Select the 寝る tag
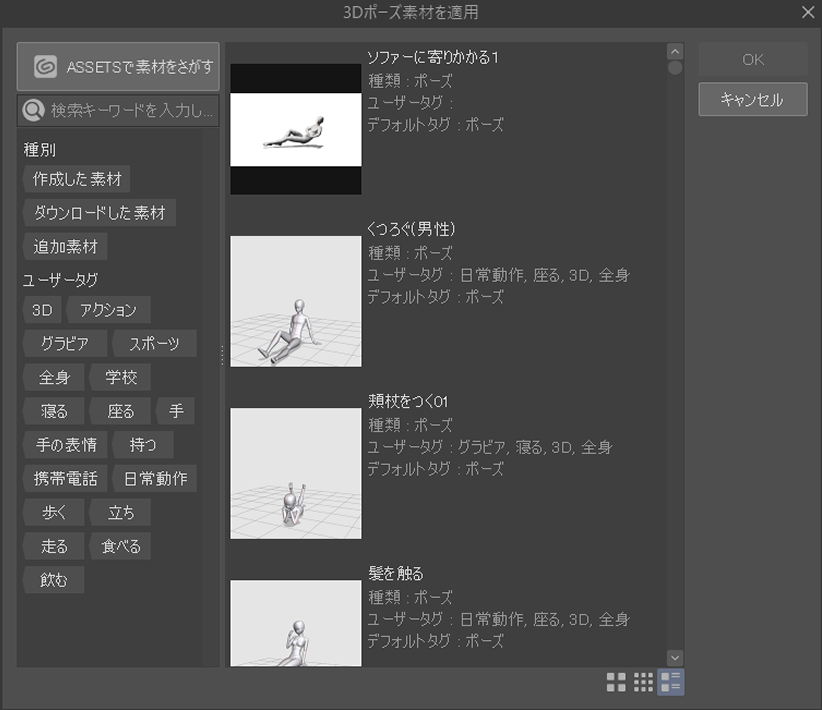822x710 pixels. [53, 411]
